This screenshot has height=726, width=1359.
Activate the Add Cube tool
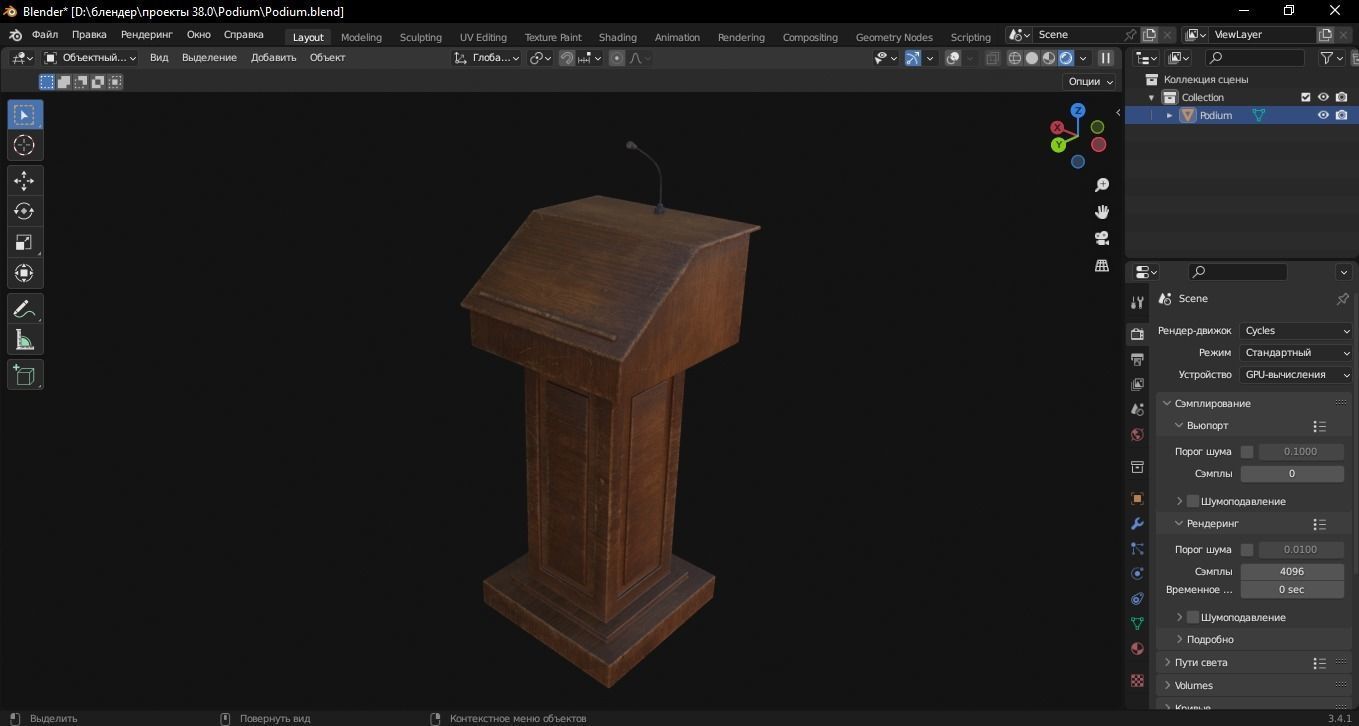[24, 375]
